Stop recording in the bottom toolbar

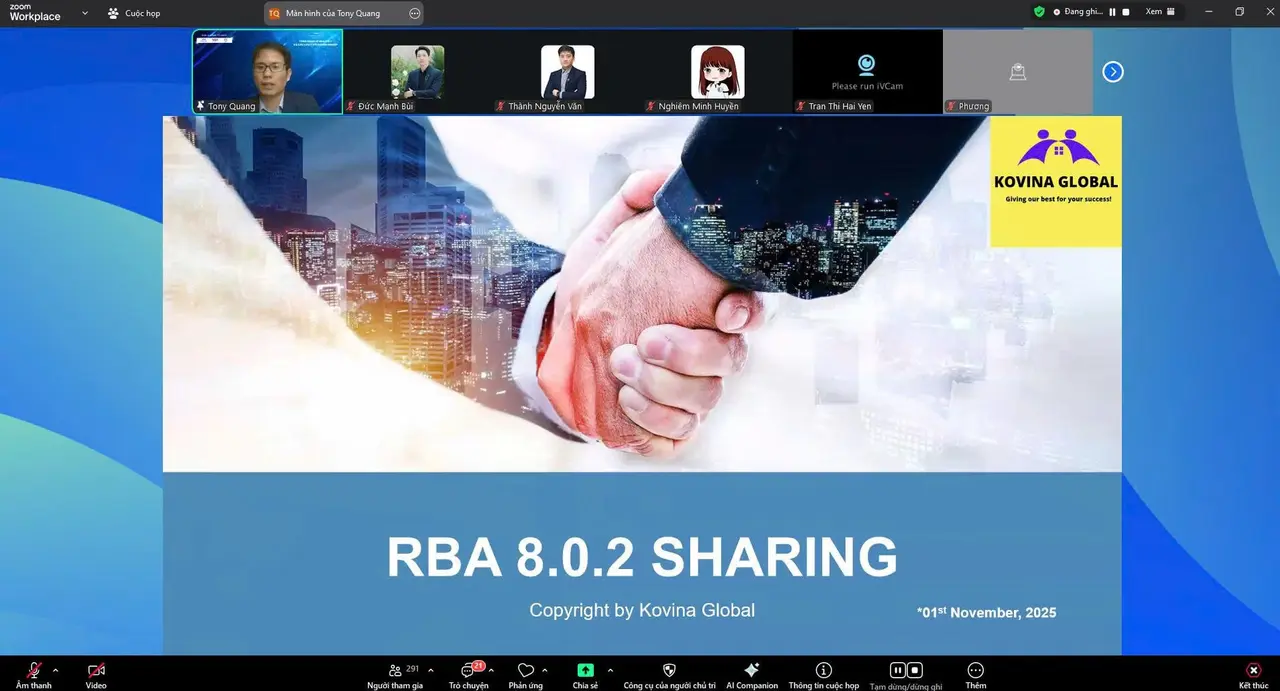point(914,670)
